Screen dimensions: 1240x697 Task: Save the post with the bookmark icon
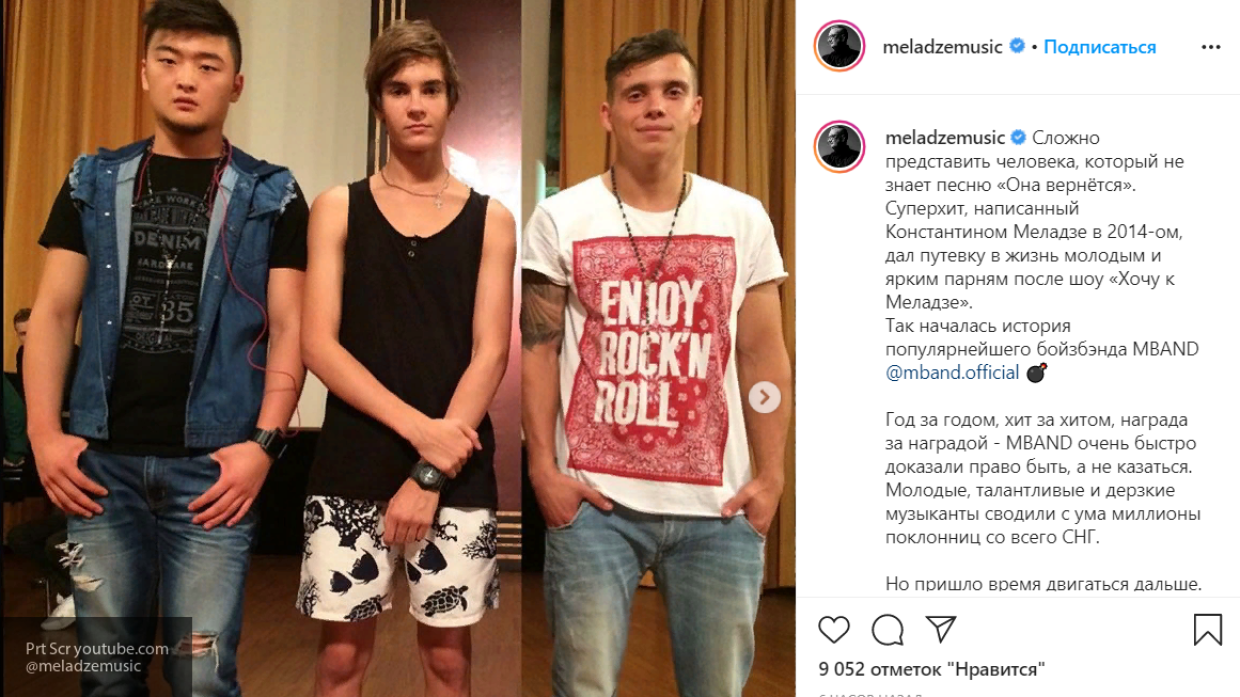[1208, 629]
